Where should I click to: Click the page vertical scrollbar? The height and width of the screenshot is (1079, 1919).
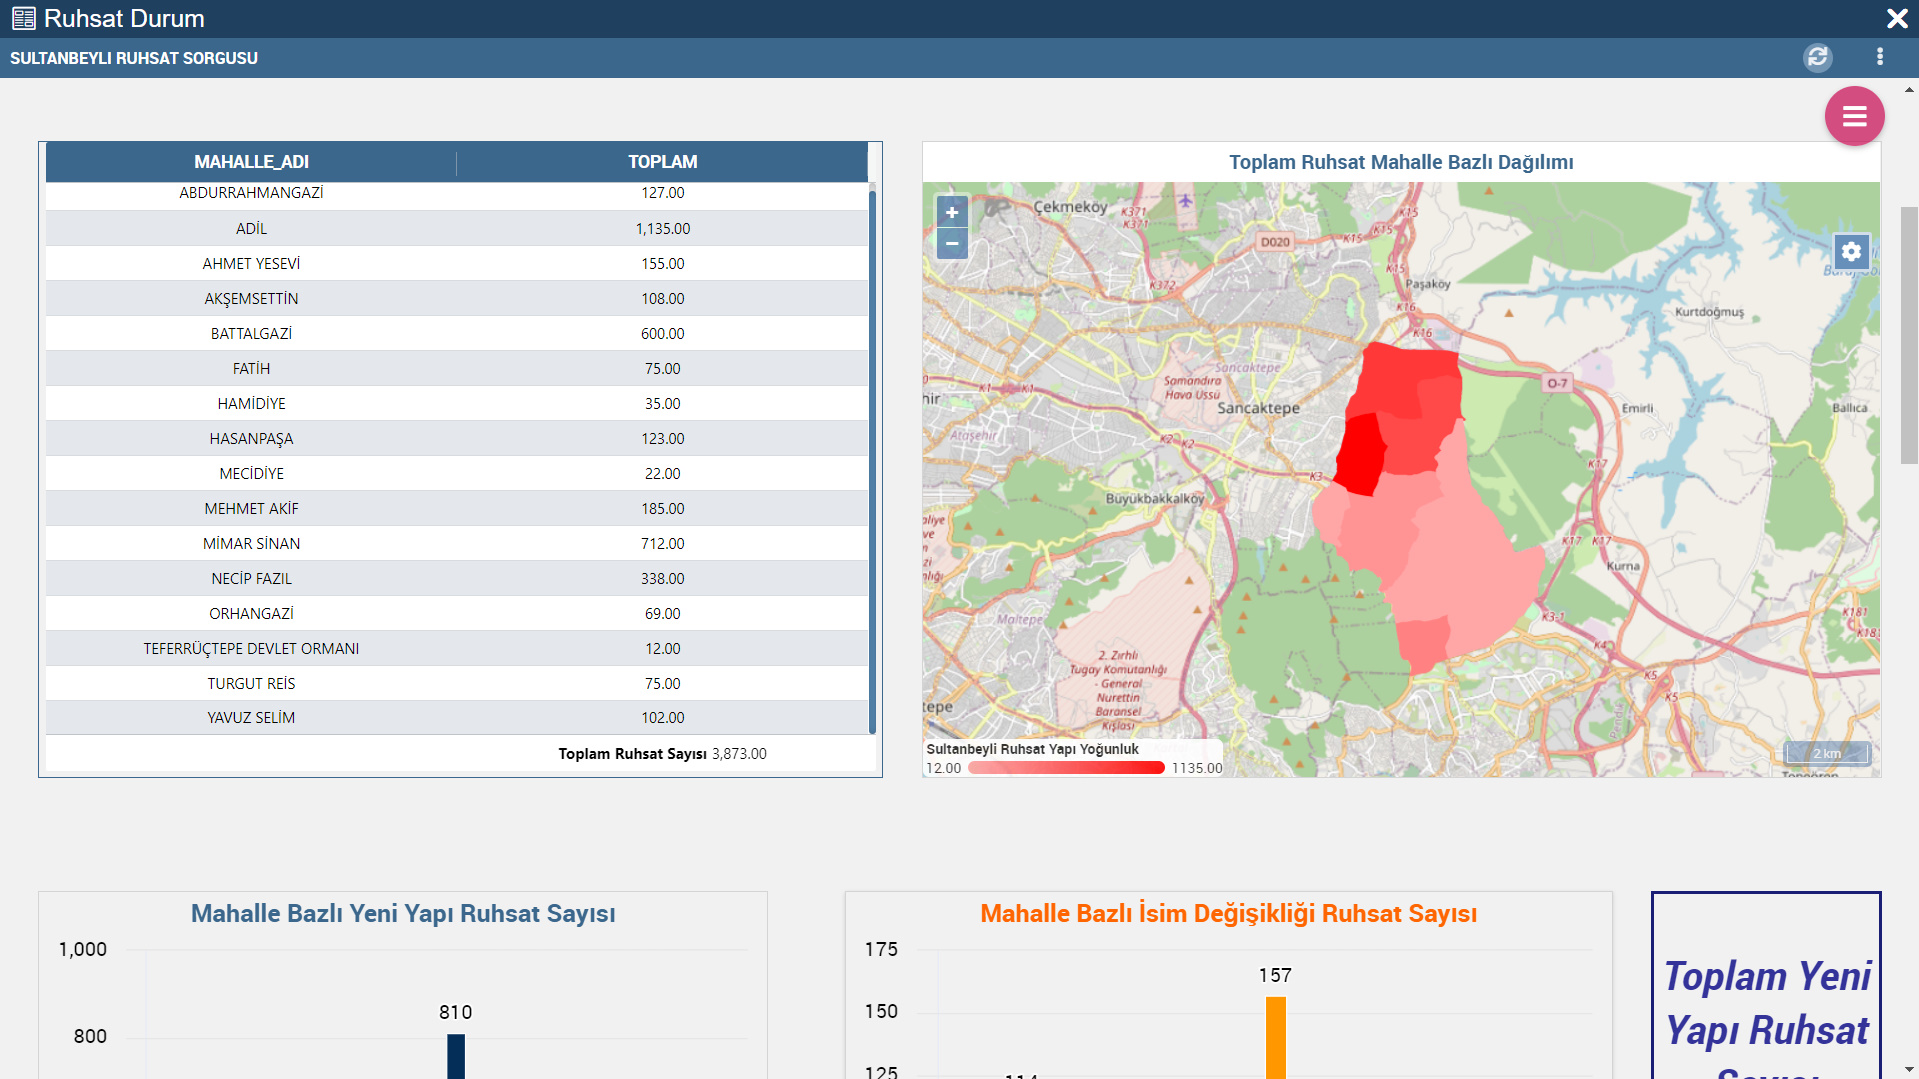click(x=1908, y=335)
